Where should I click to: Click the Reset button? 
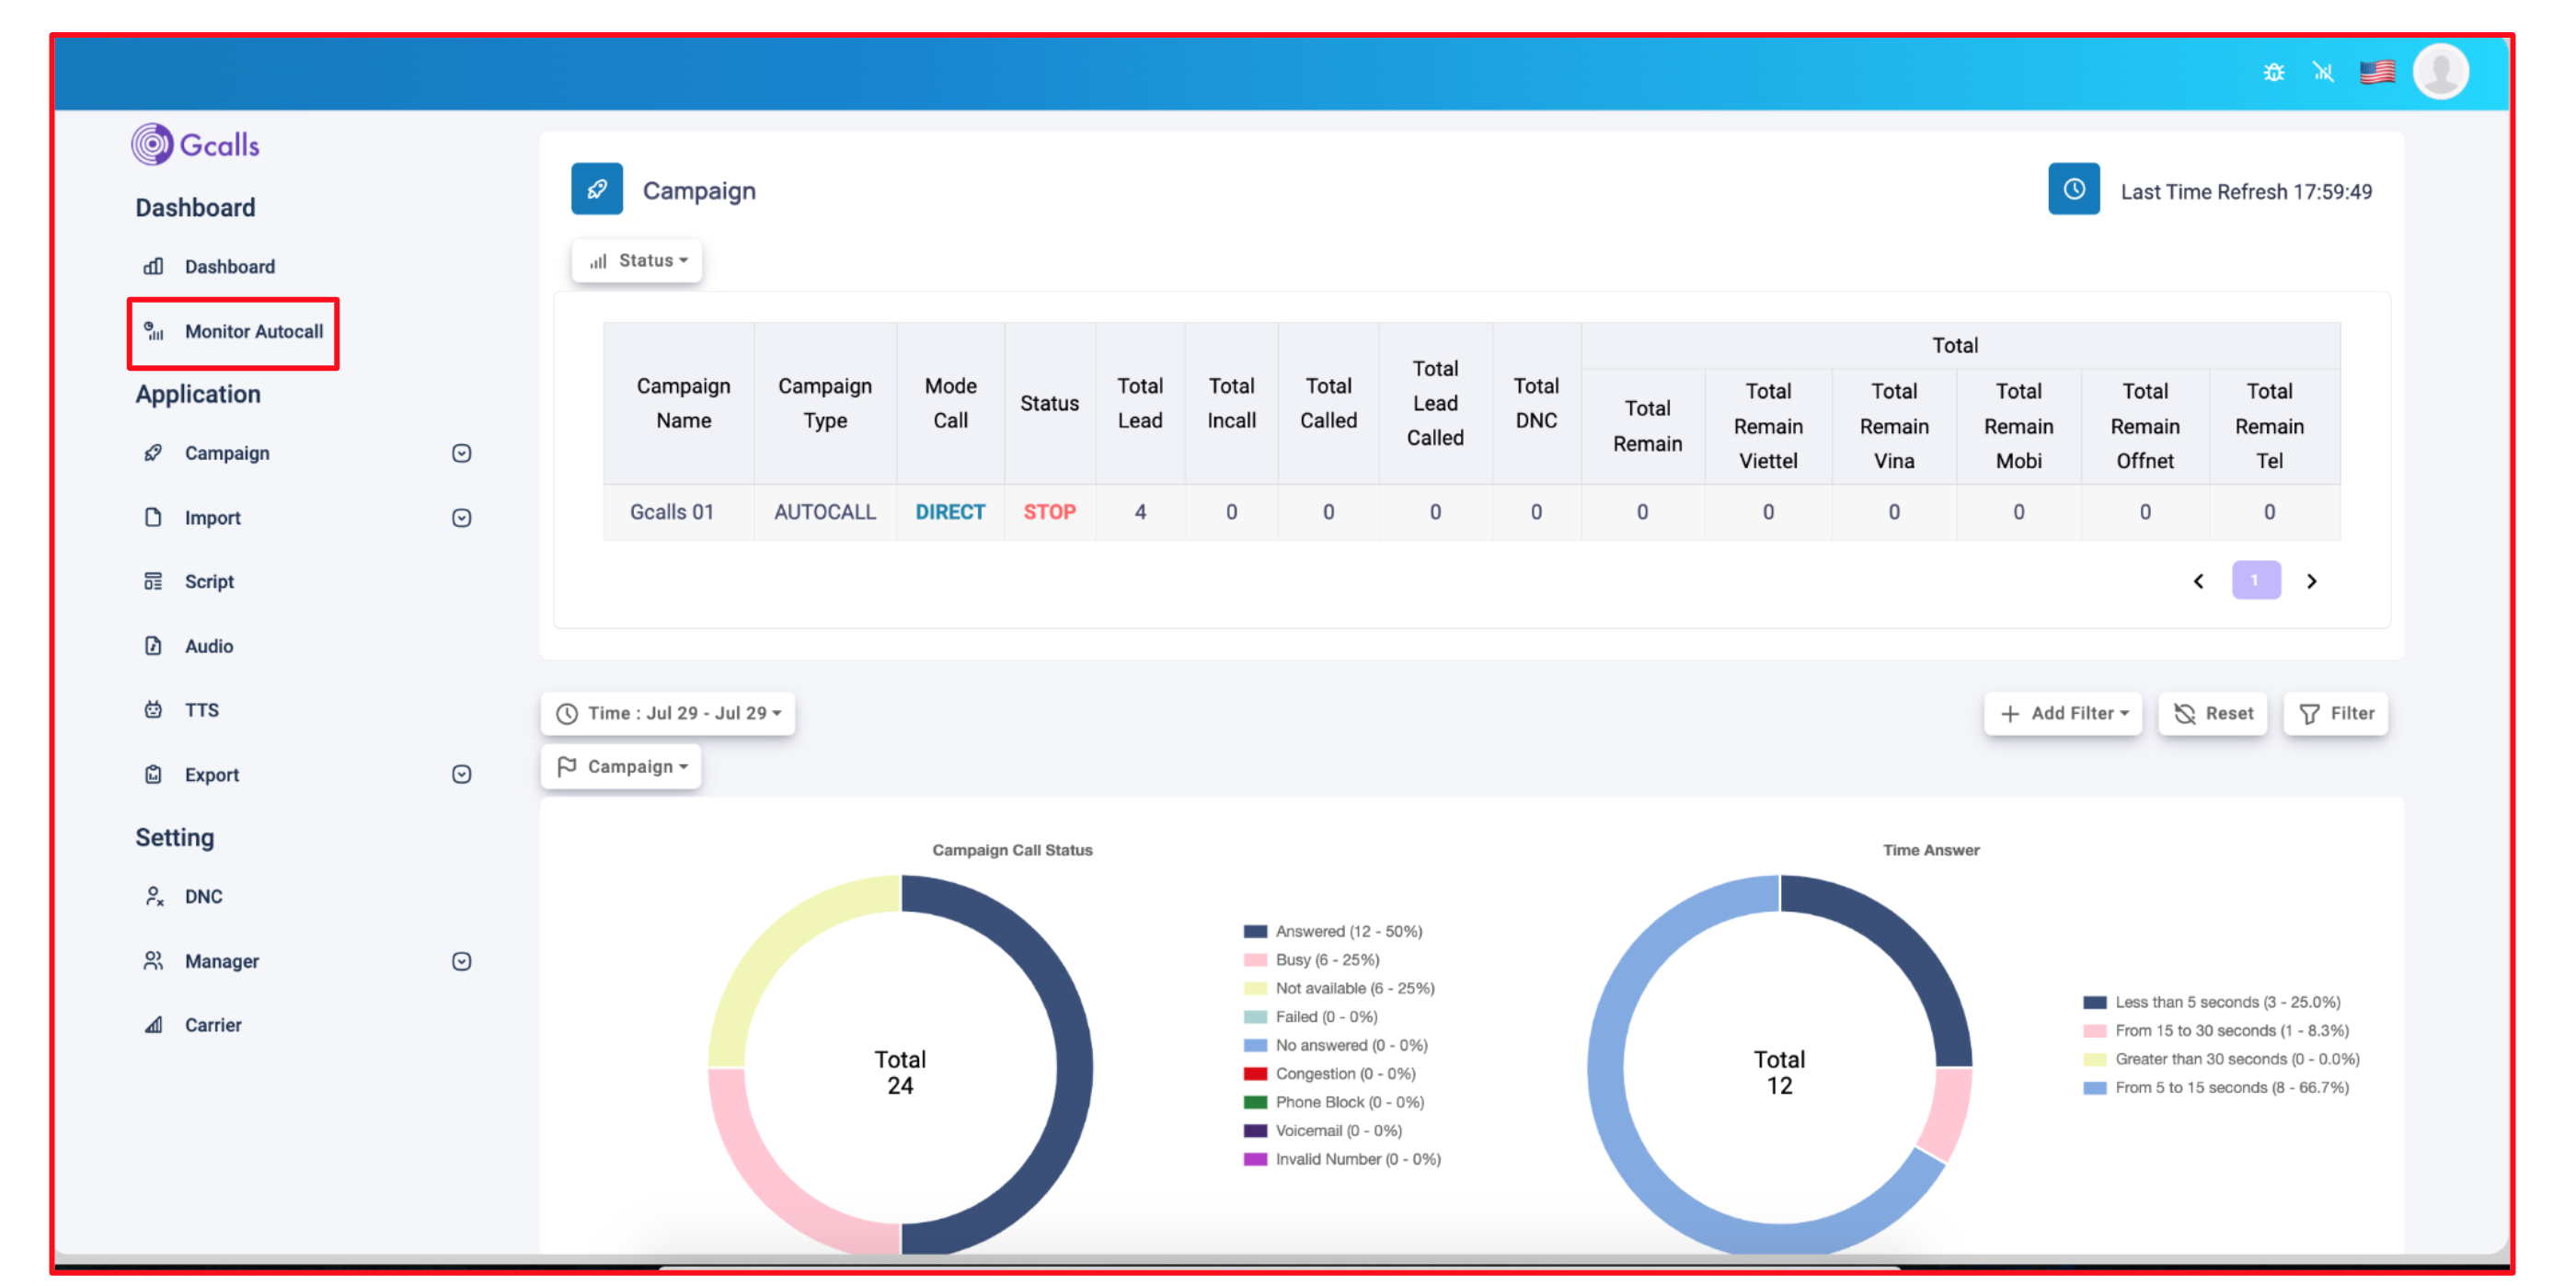(2212, 713)
